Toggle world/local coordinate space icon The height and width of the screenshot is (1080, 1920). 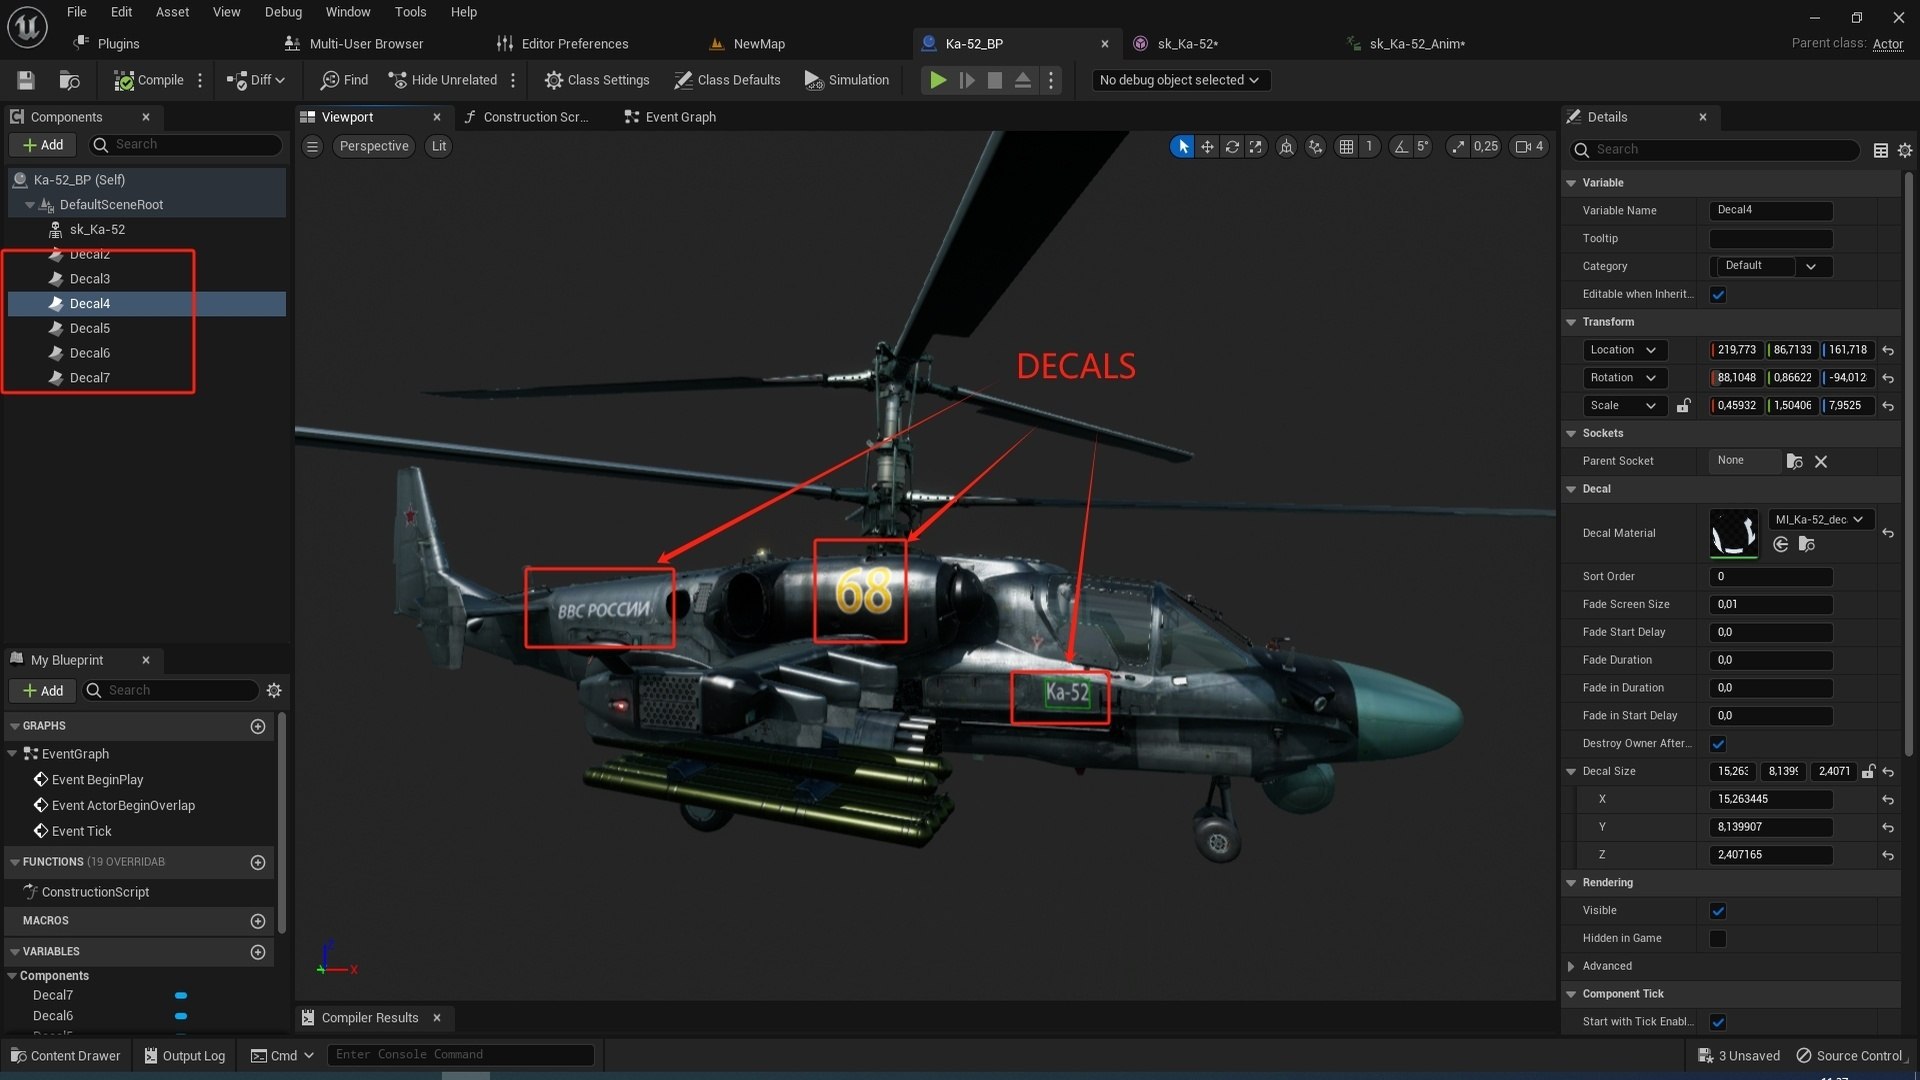click(1286, 147)
